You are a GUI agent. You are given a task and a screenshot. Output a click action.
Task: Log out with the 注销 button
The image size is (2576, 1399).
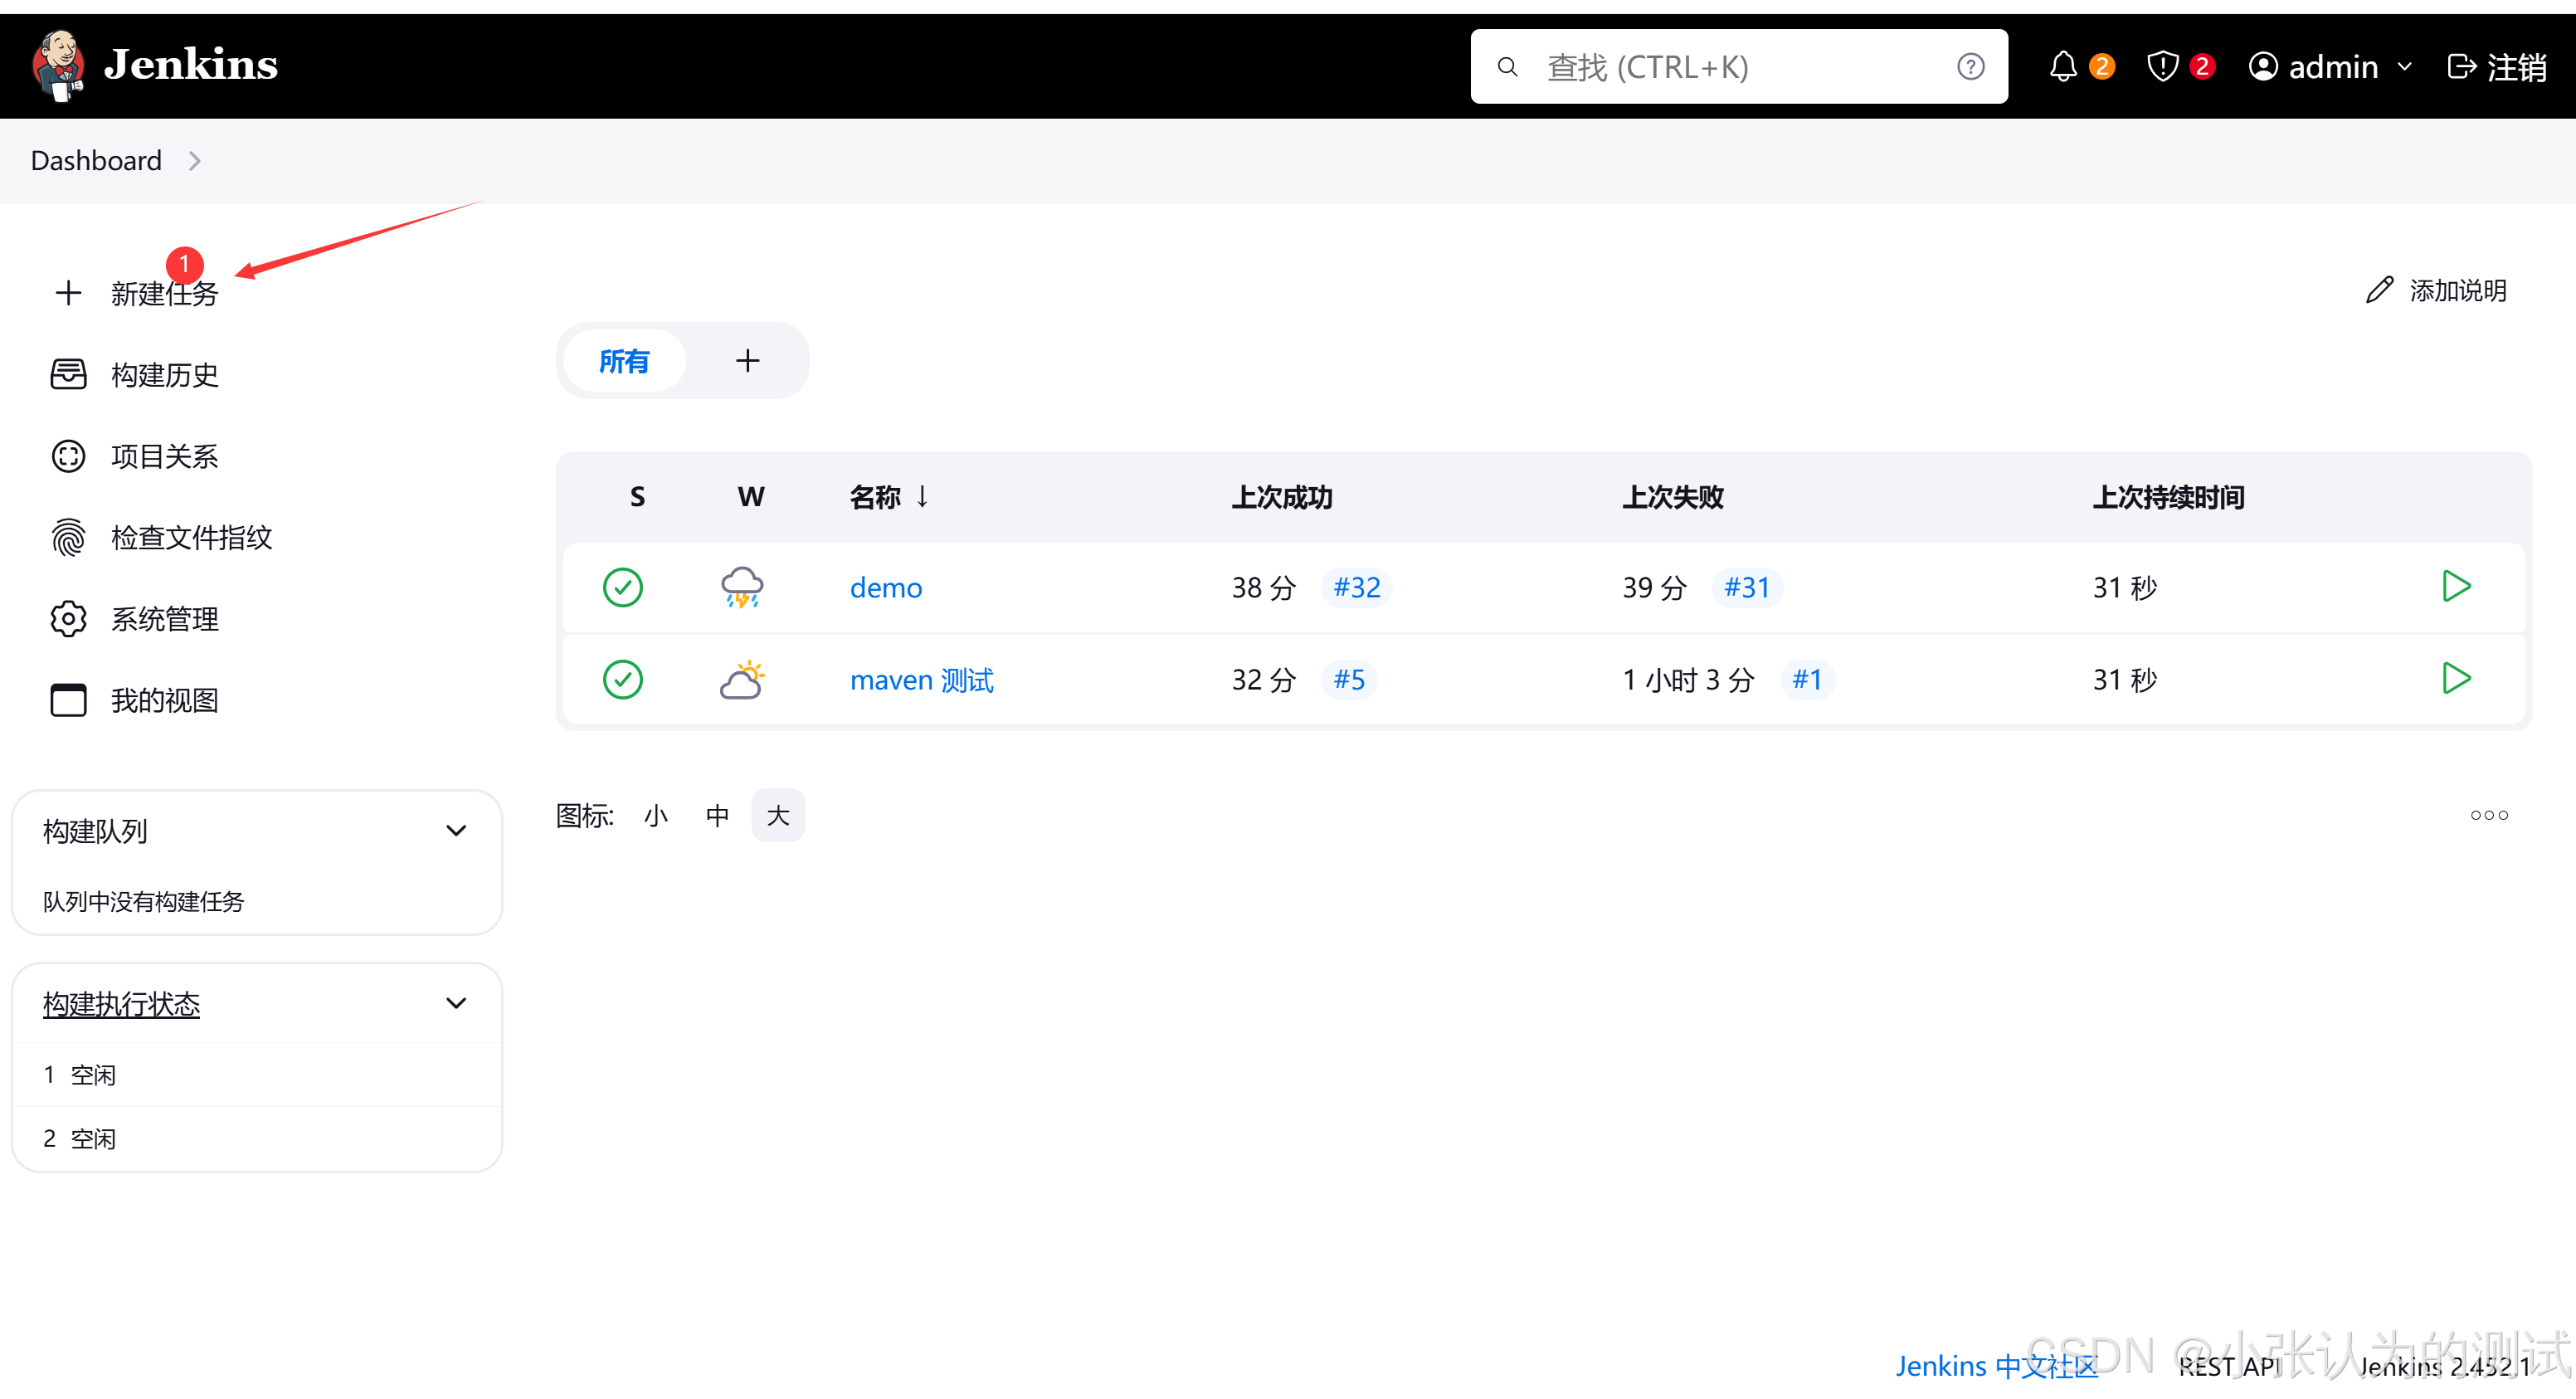[x=2496, y=67]
